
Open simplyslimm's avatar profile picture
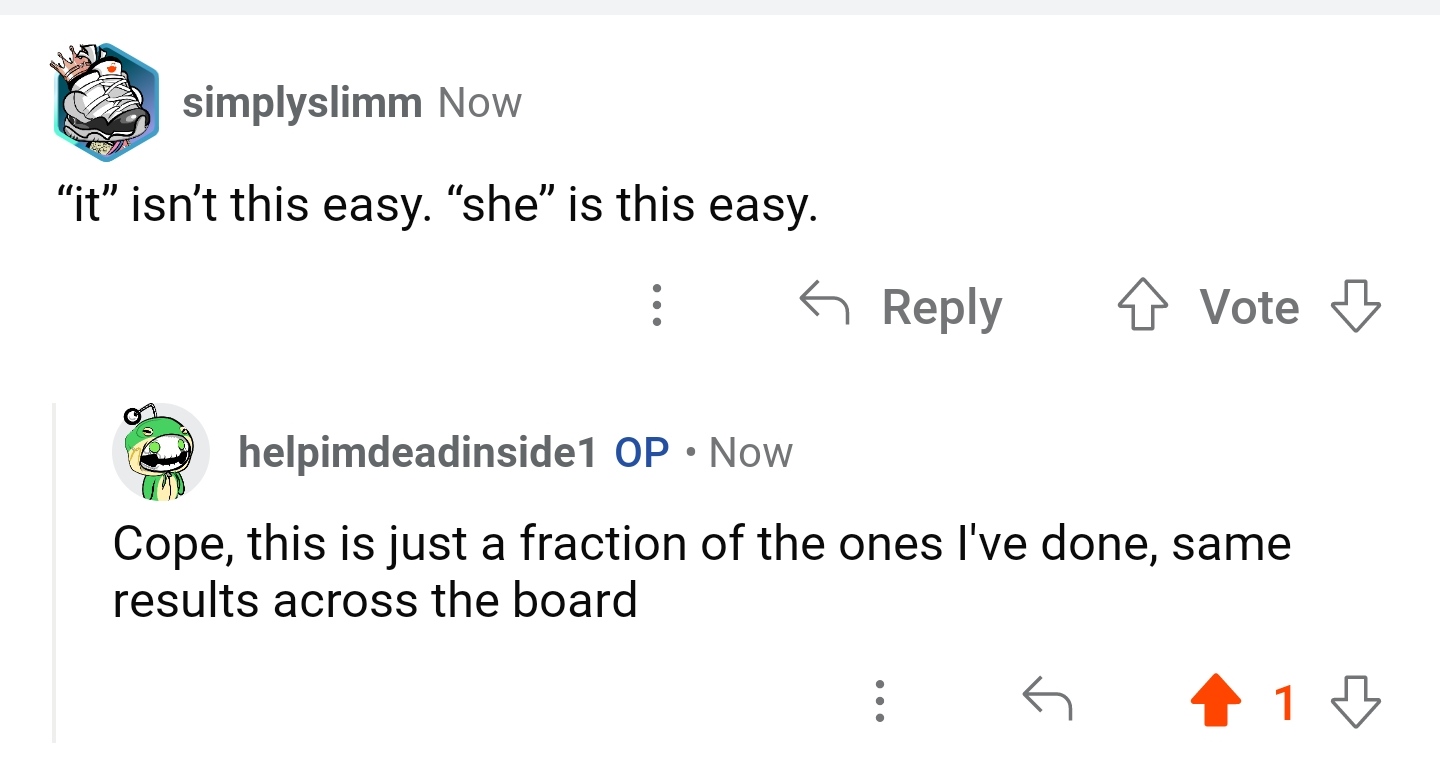point(106,102)
